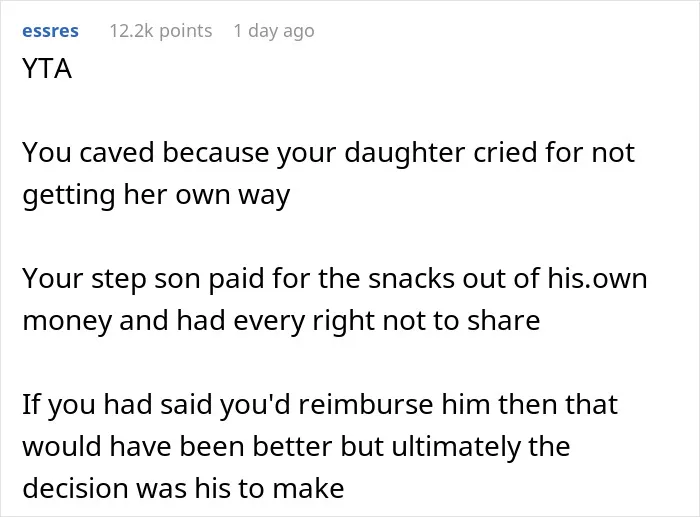The image size is (700, 517).
Task: Click the 12.2k points score
Action: [x=161, y=31]
